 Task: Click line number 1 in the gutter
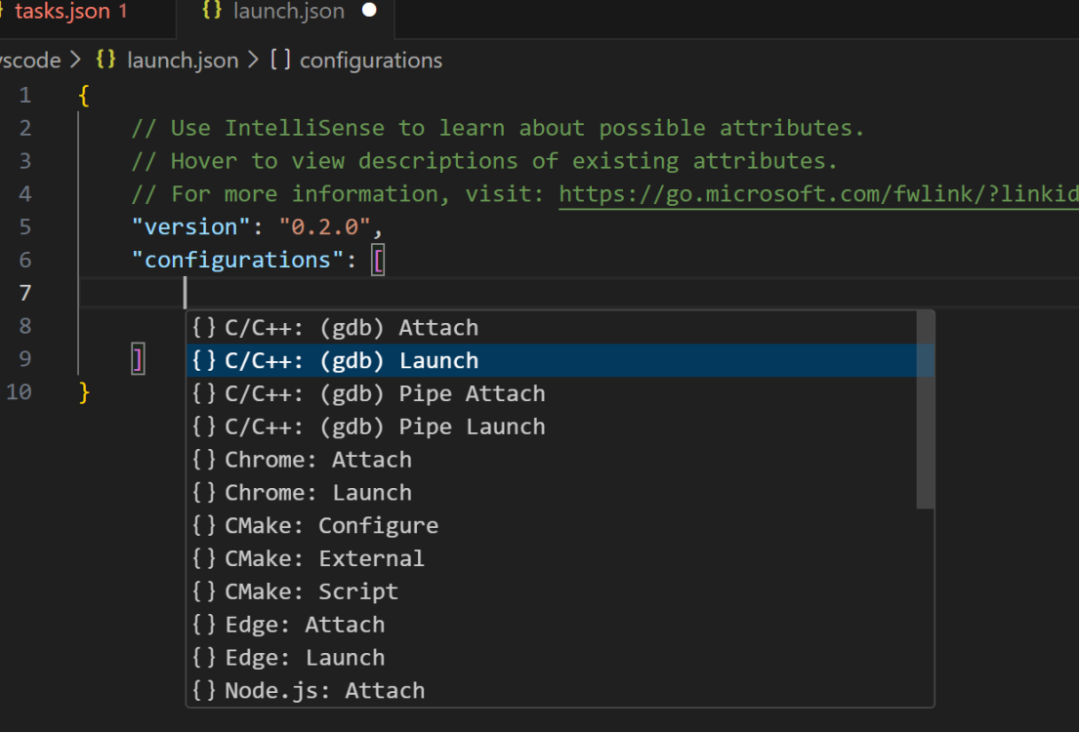[x=25, y=95]
